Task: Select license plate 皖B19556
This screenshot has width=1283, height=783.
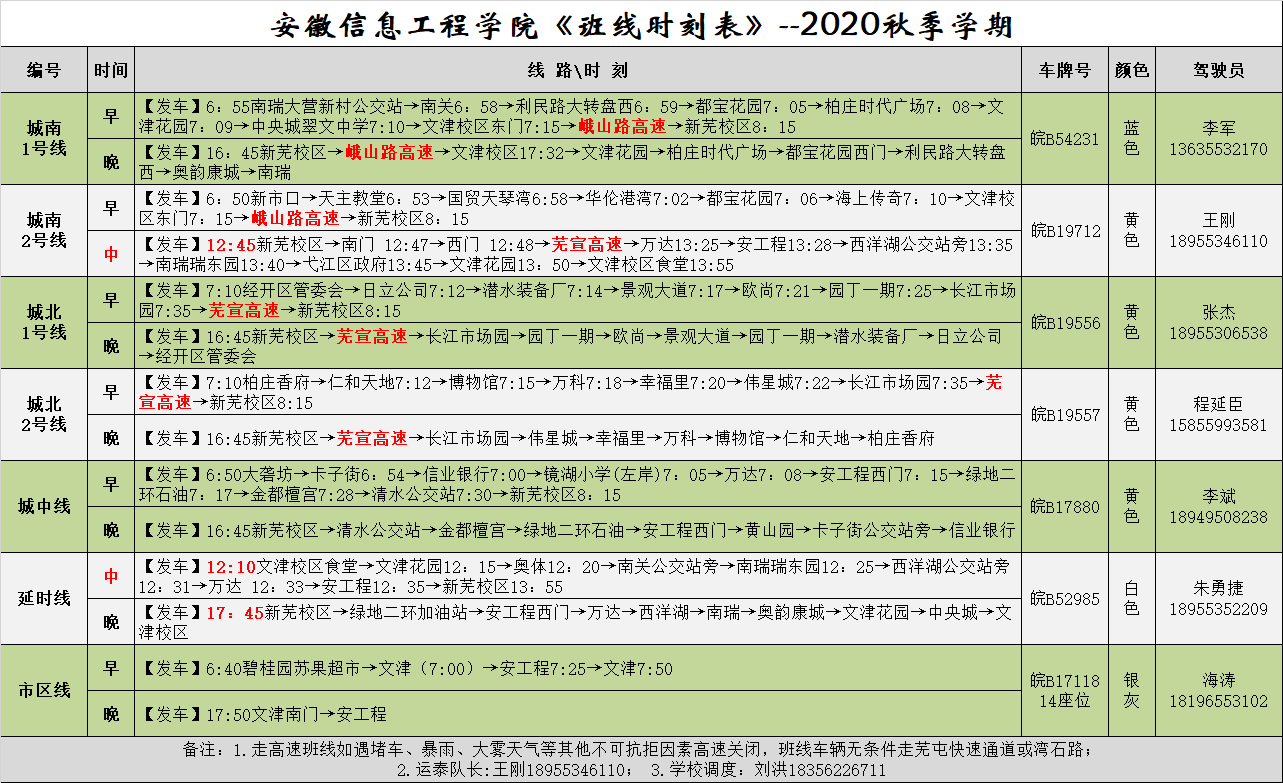Action: (x=1065, y=322)
